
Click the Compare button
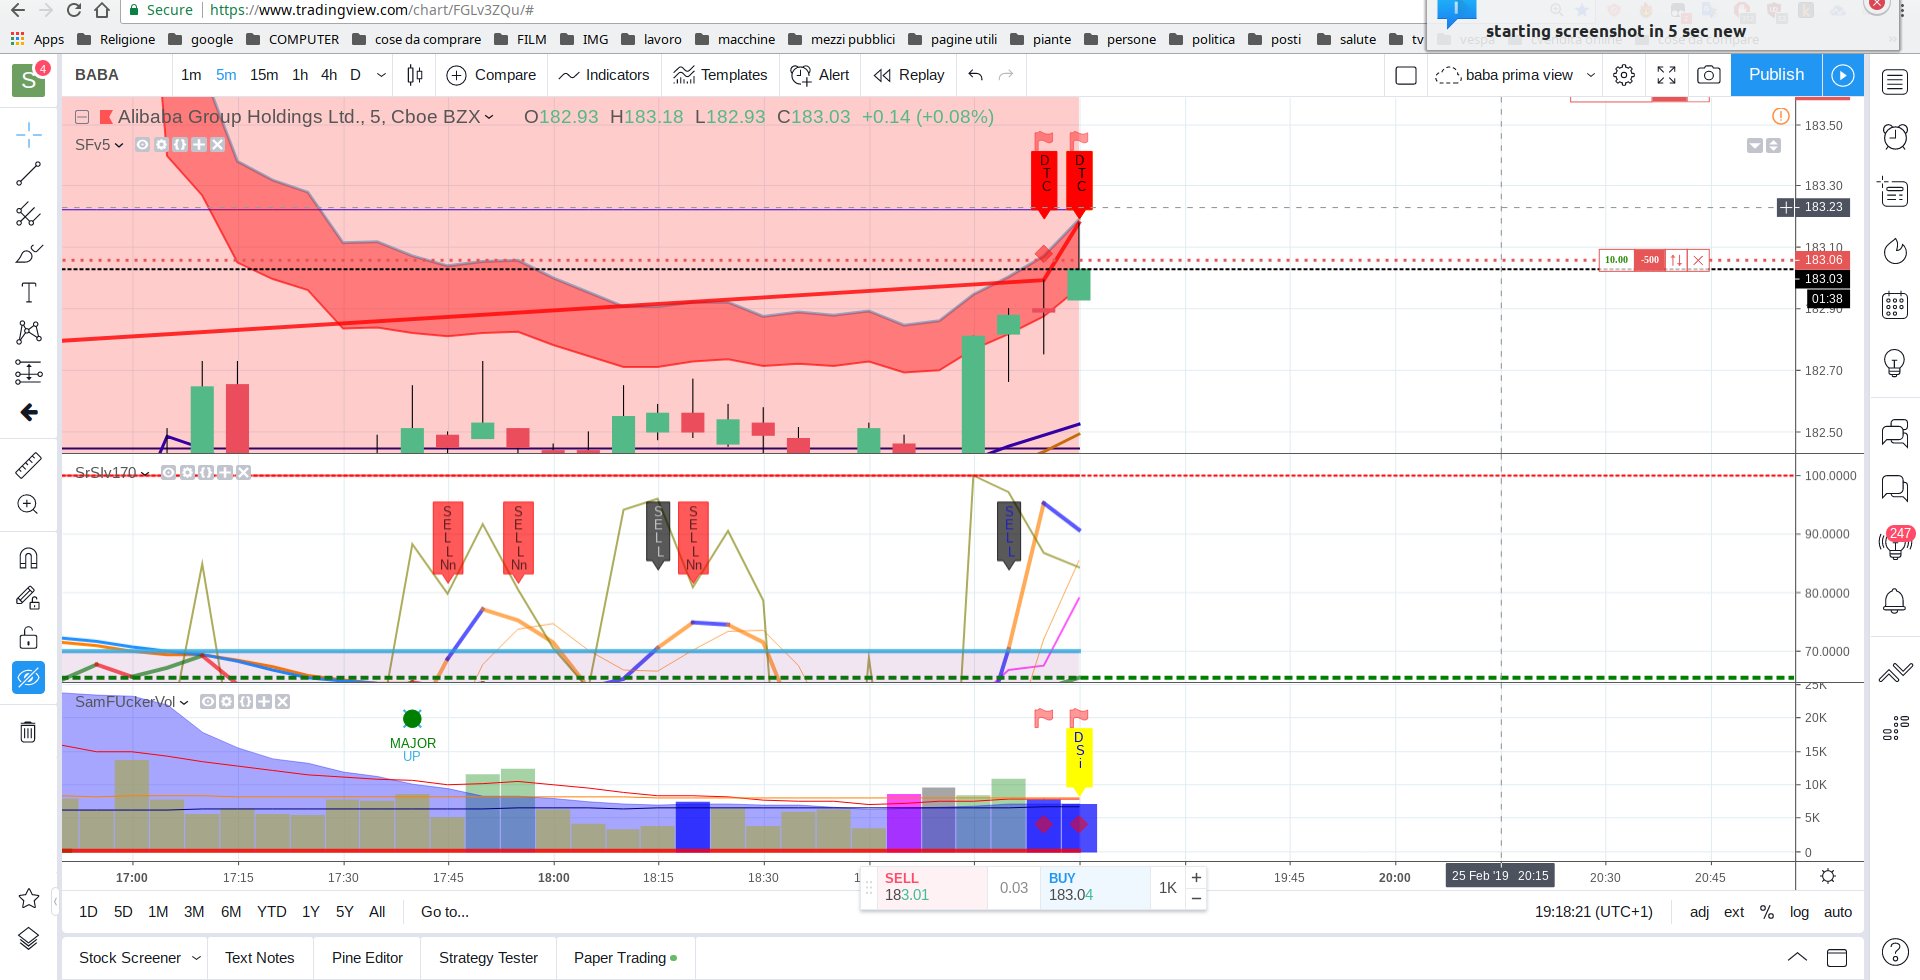pos(491,75)
